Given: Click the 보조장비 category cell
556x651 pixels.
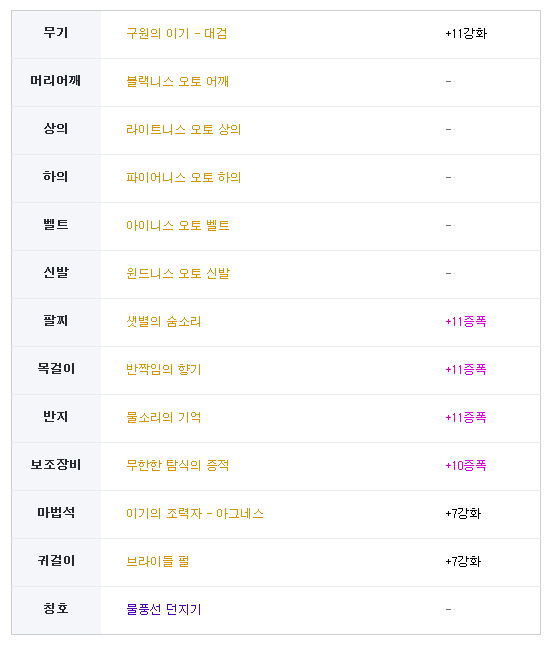Looking at the screenshot, I should pos(56,467).
